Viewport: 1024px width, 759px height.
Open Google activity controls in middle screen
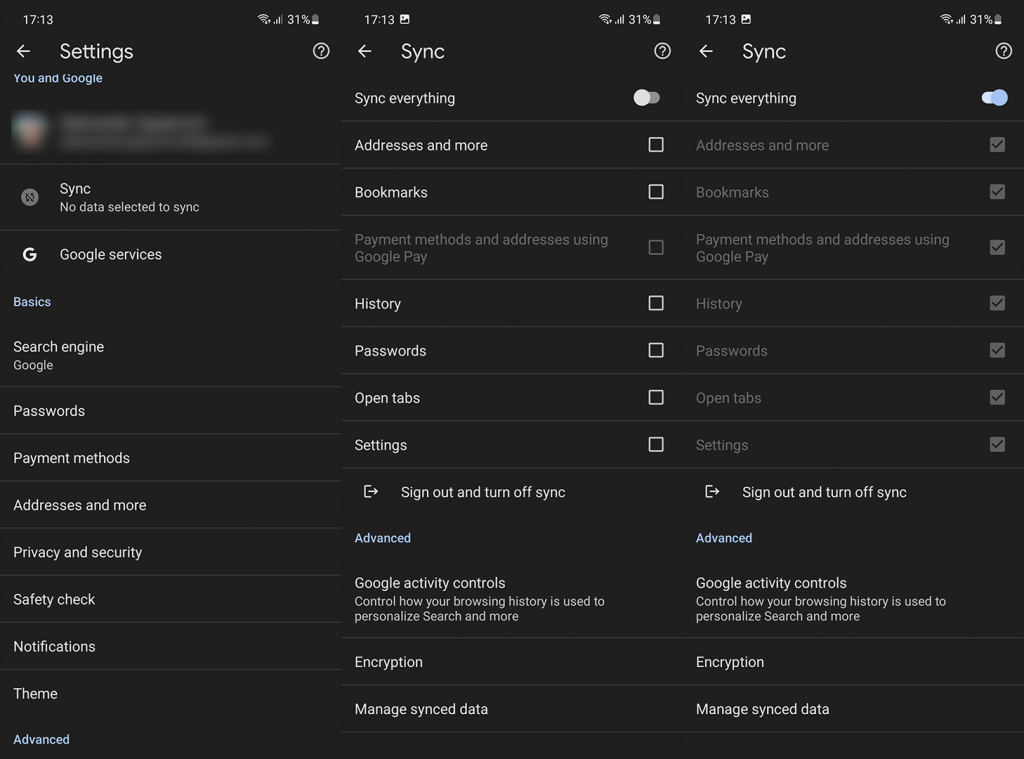tap(512, 599)
